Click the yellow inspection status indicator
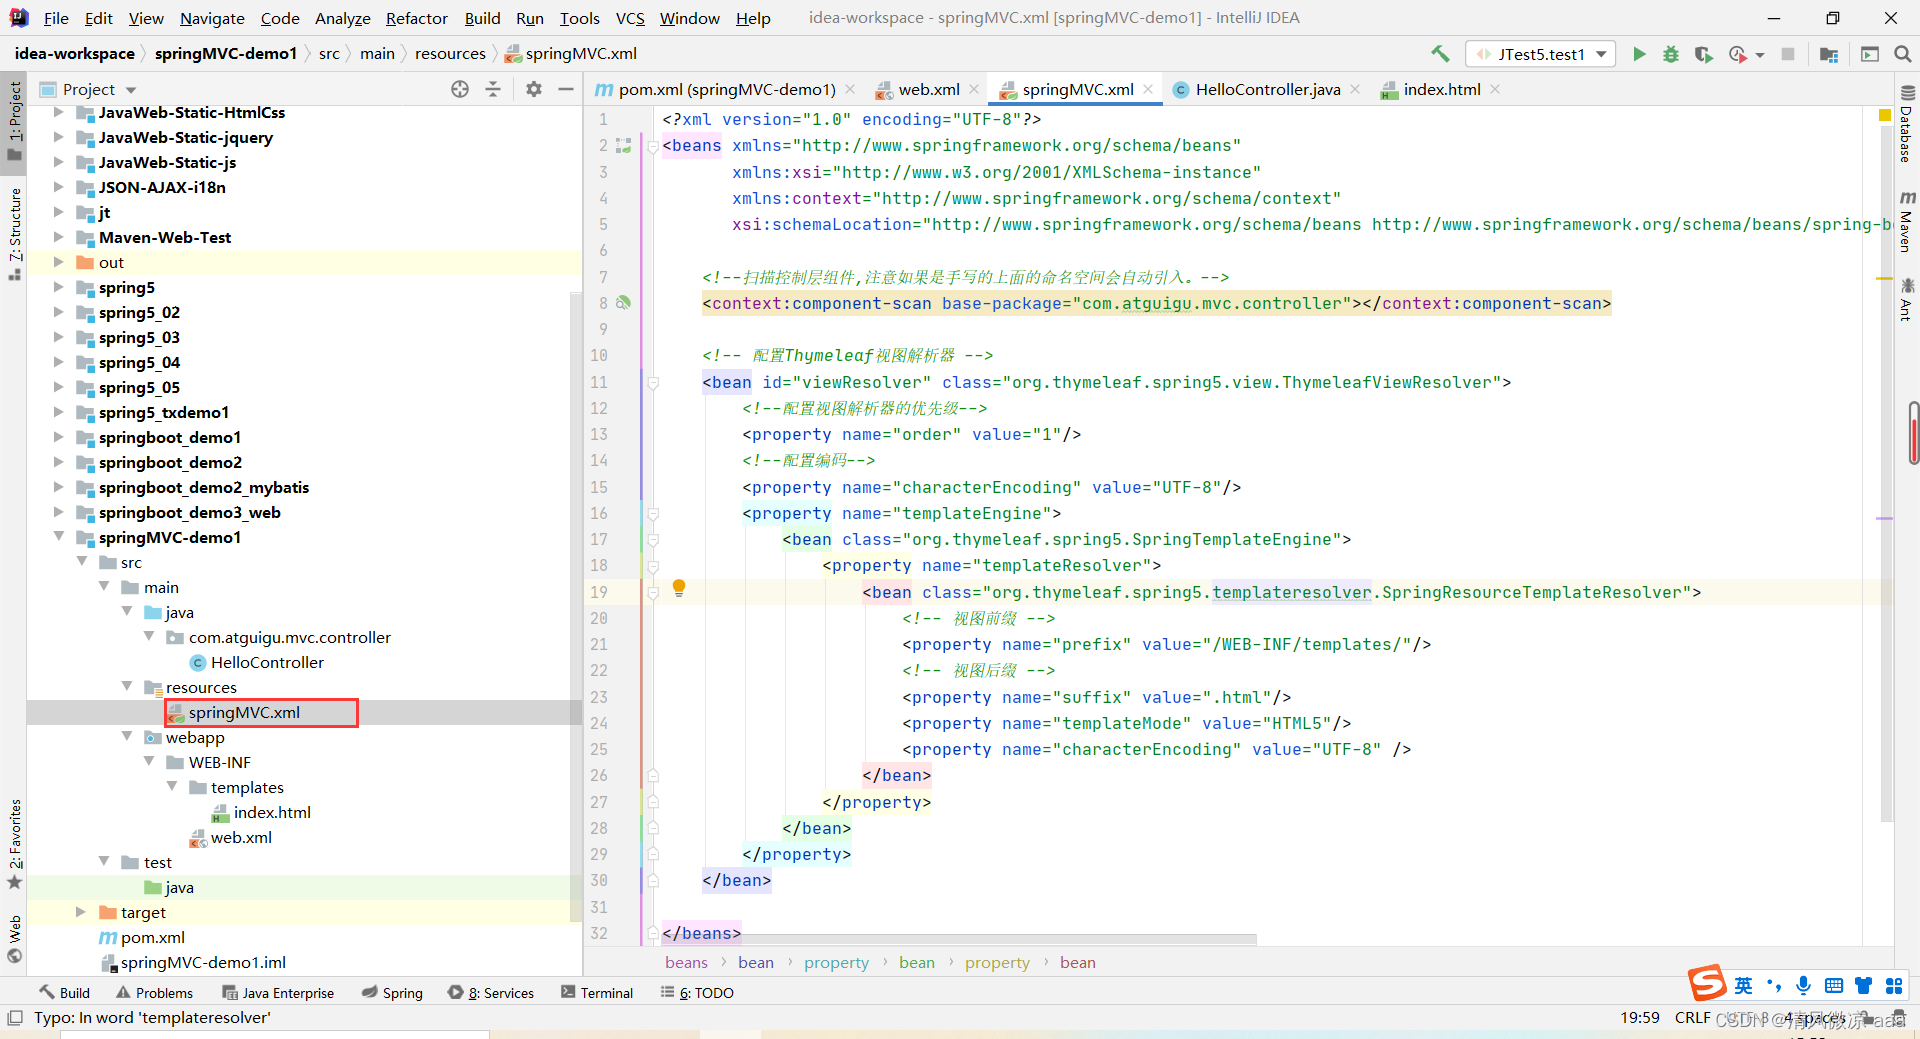The image size is (1920, 1039). (x=1884, y=115)
